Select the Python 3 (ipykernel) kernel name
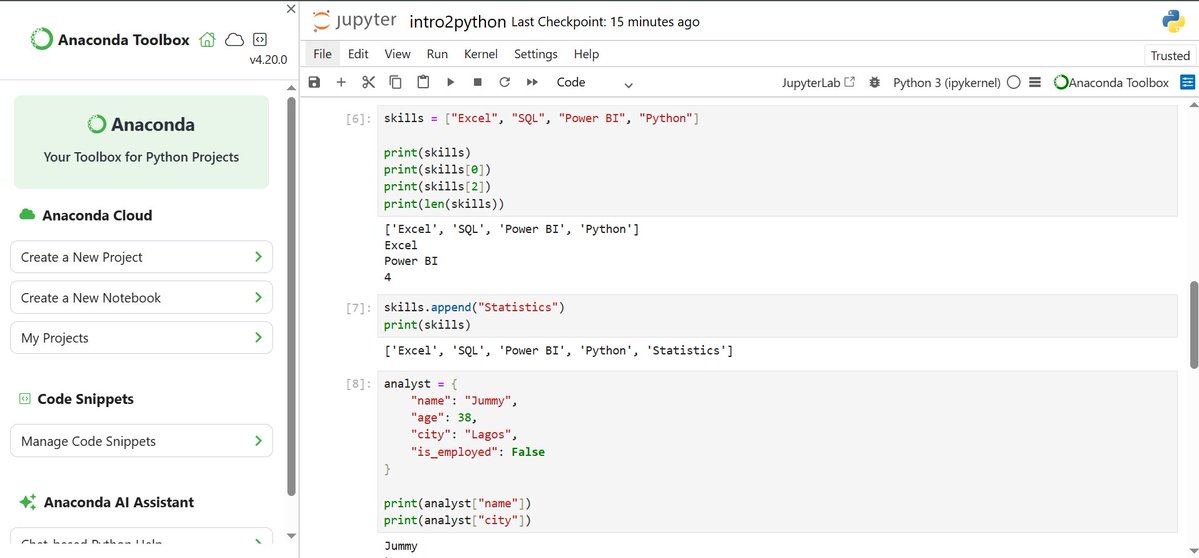This screenshot has width=1199, height=558. click(947, 83)
